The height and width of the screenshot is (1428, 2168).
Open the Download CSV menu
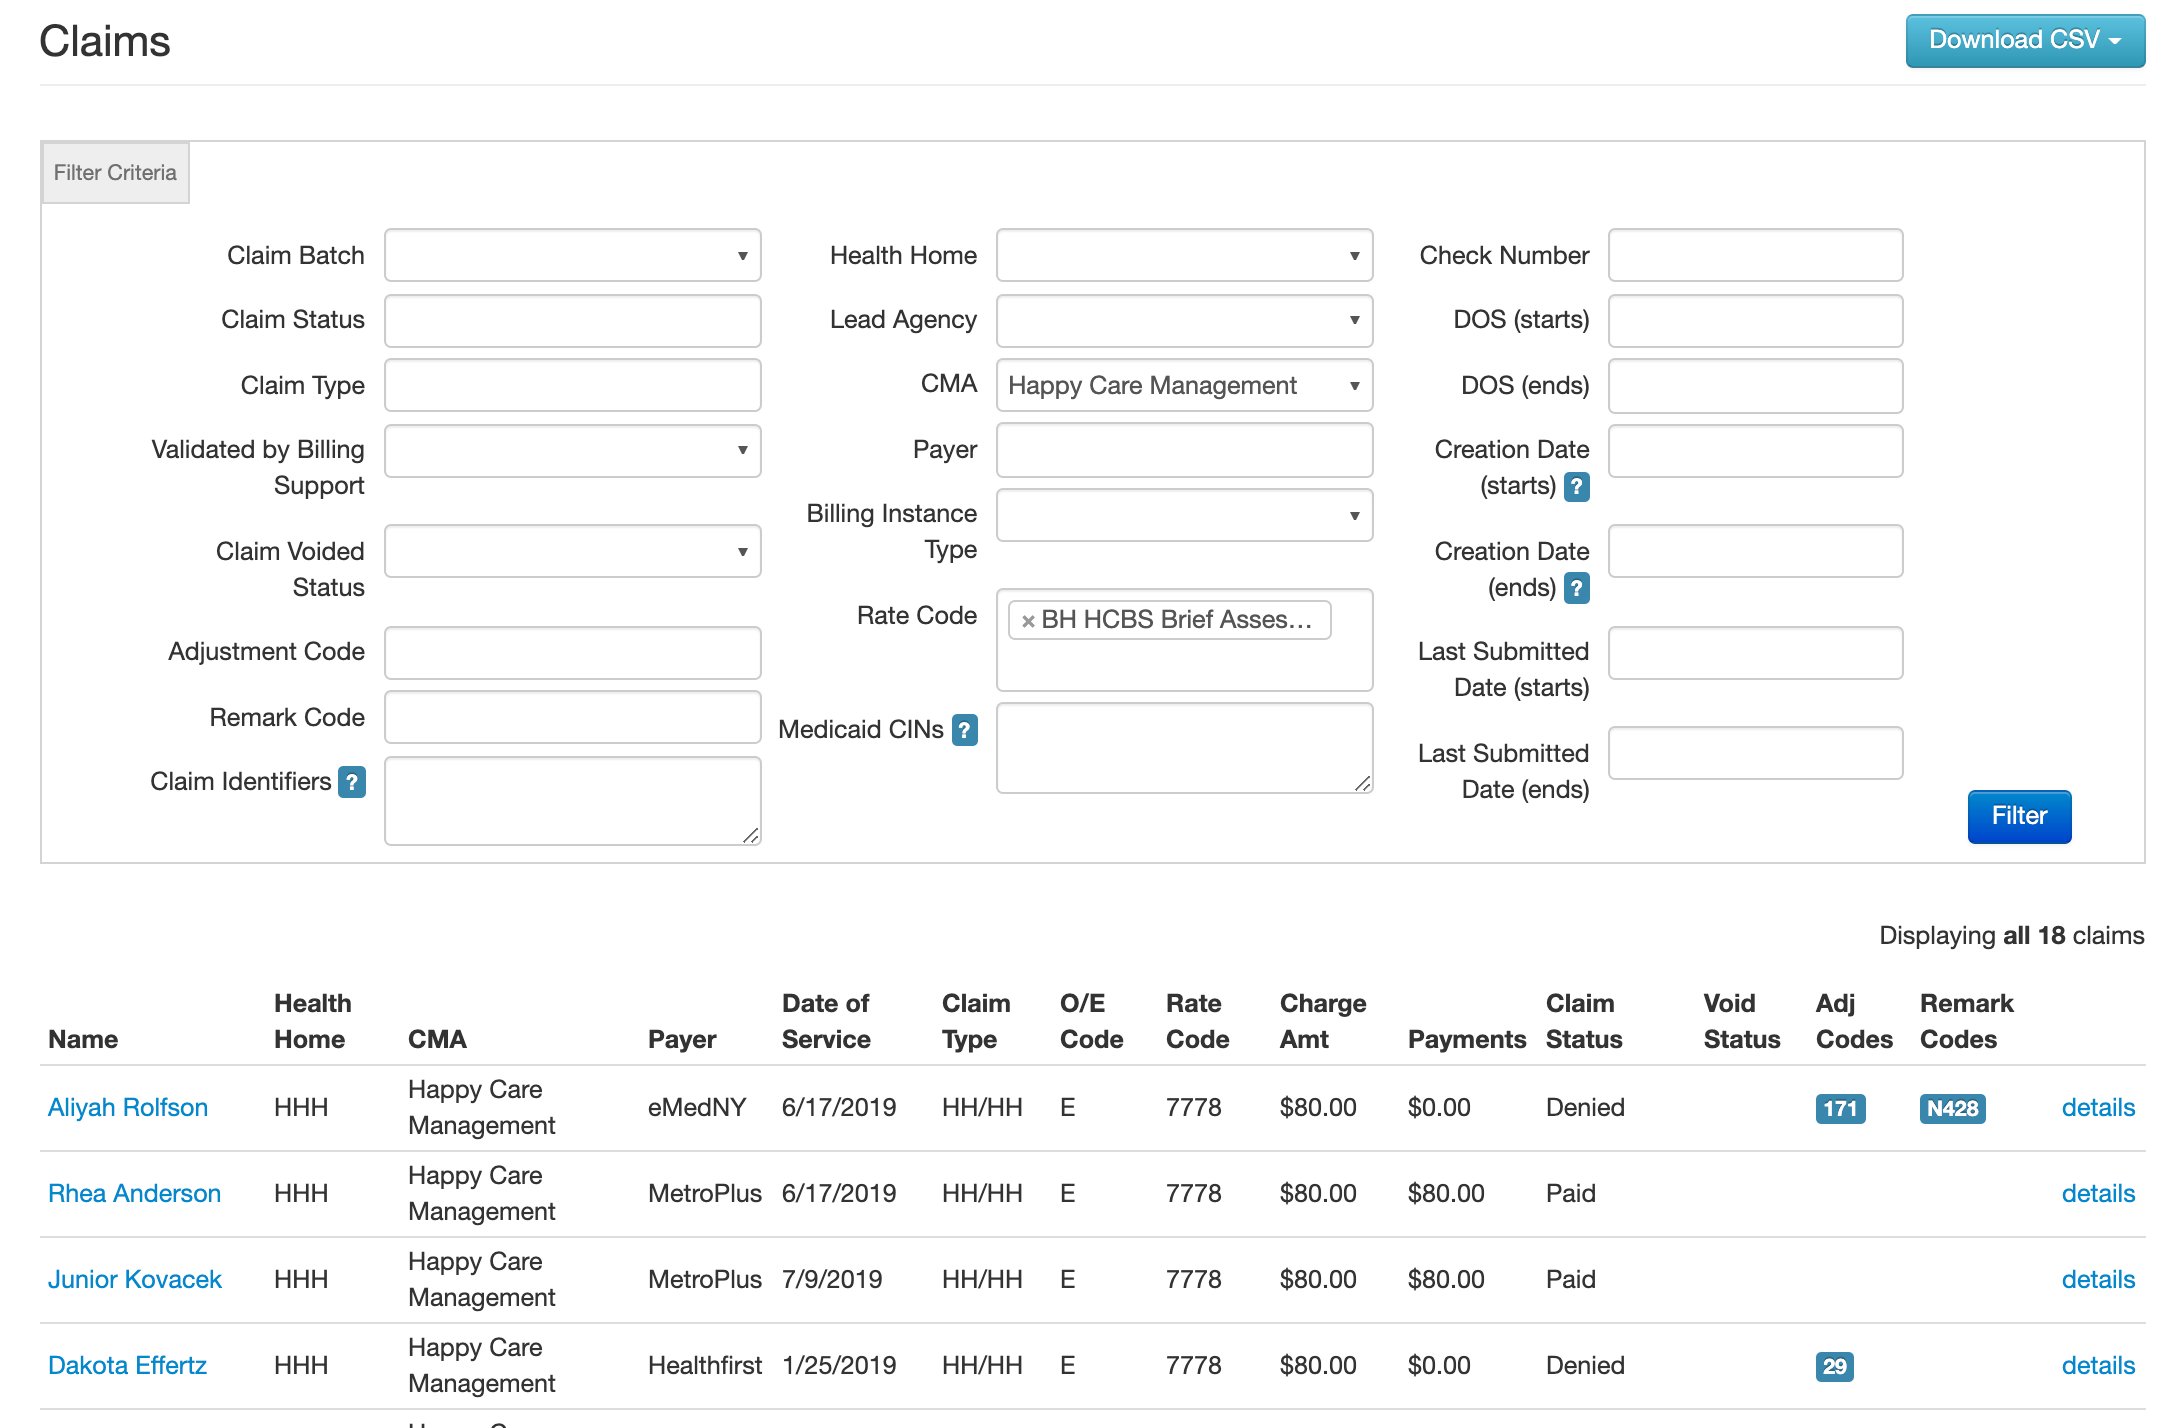[2024, 41]
